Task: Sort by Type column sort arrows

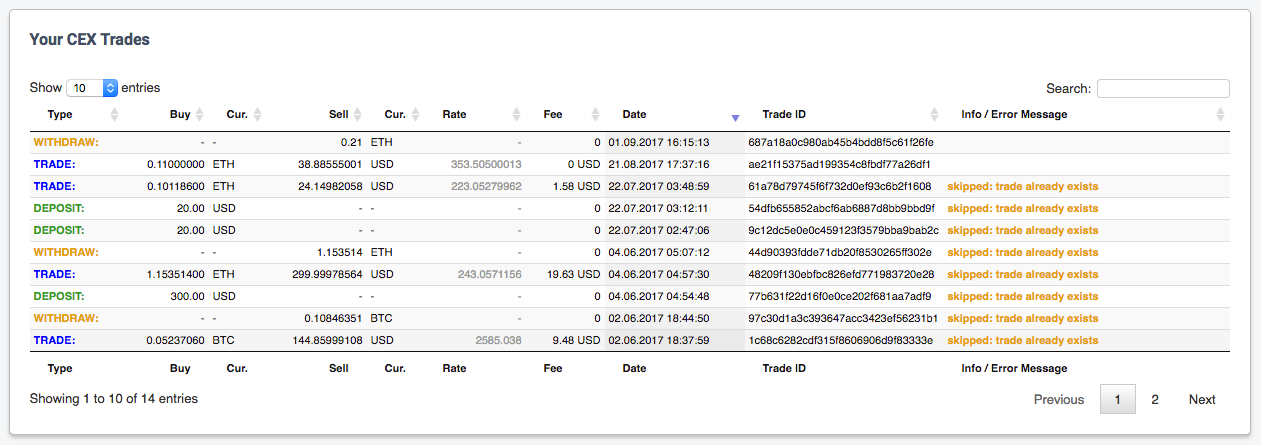Action: pyautogui.click(x=113, y=115)
